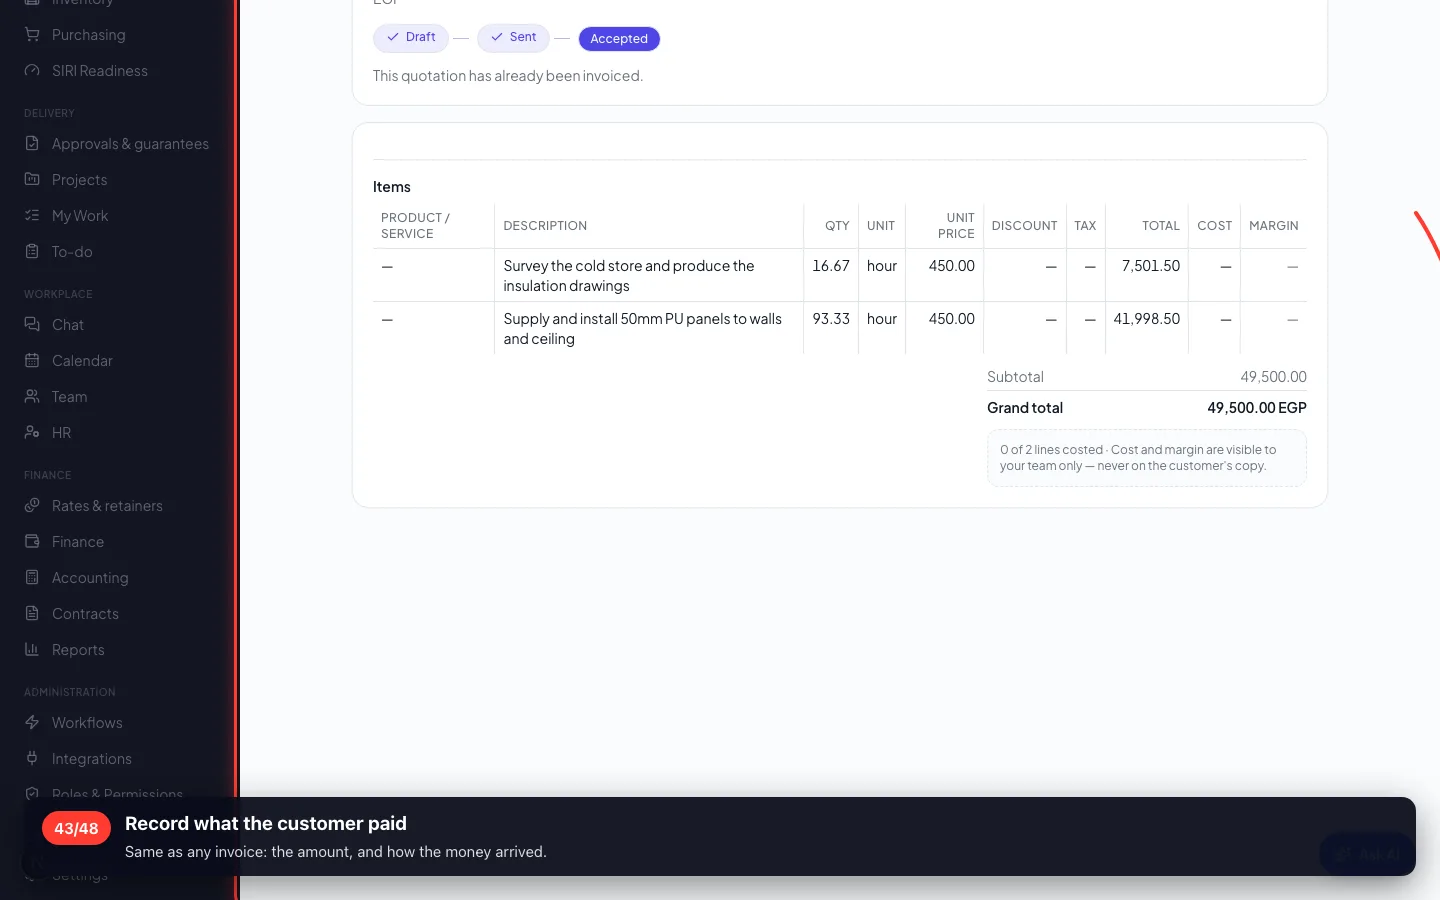Click the Workflows lightning icon
The height and width of the screenshot is (900, 1440).
[x=32, y=722]
